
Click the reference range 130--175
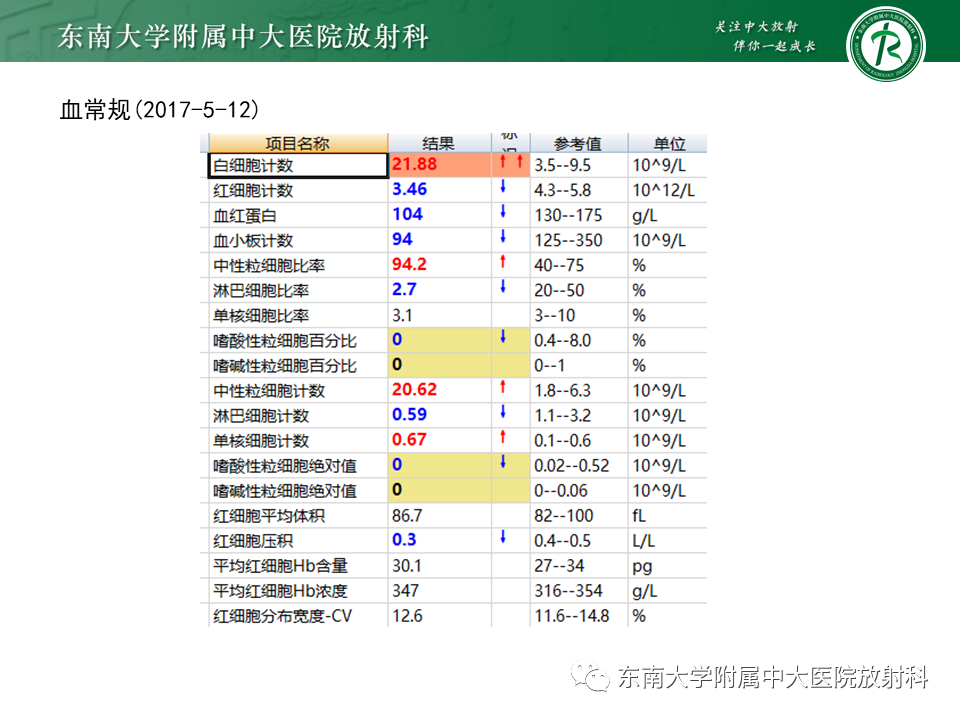click(568, 216)
